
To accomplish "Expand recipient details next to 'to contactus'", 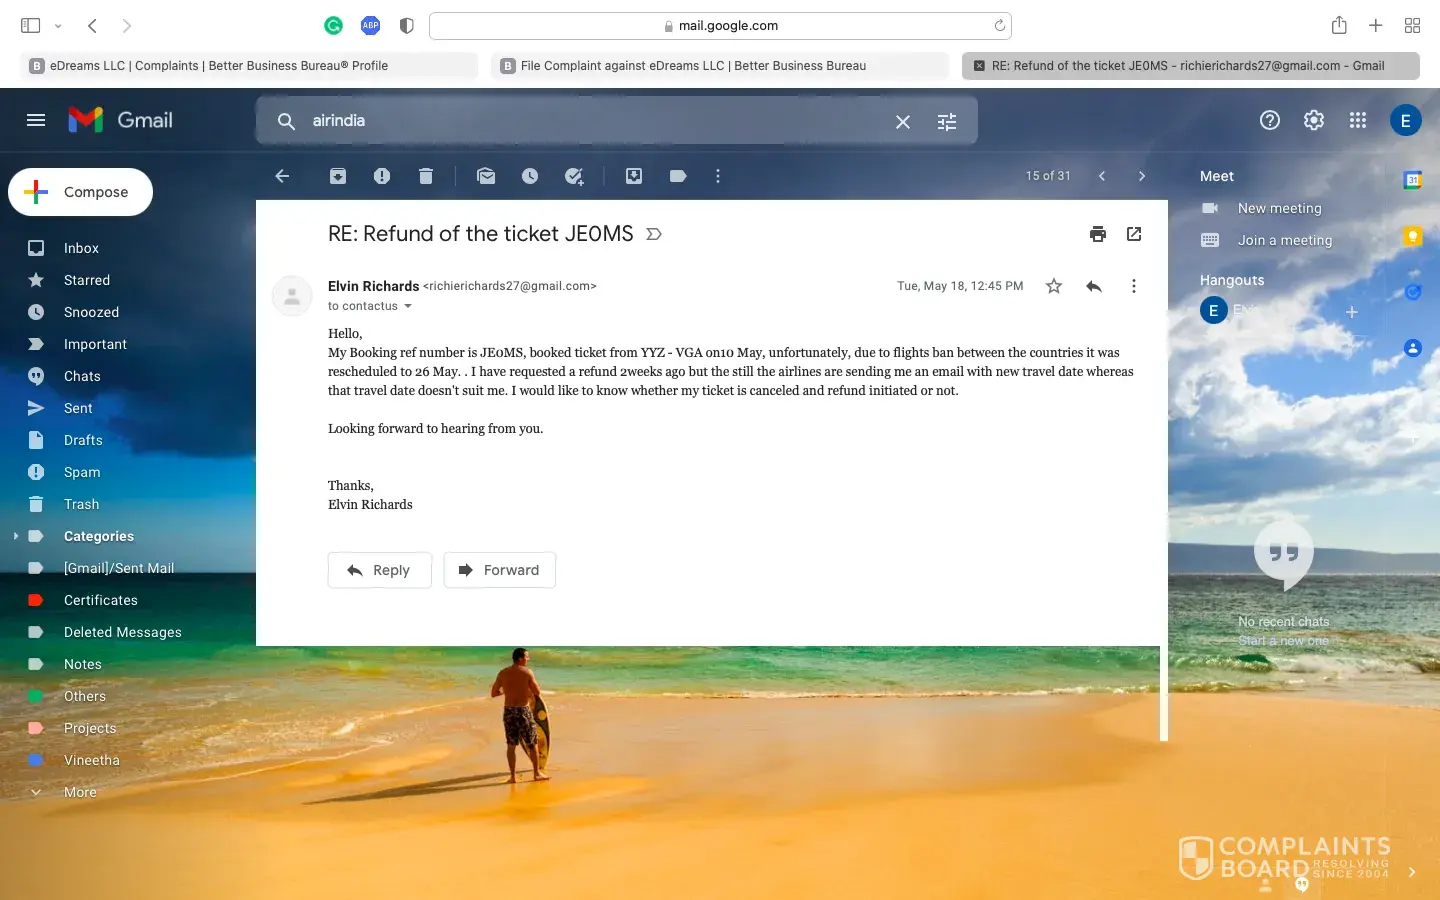I will 408,307.
